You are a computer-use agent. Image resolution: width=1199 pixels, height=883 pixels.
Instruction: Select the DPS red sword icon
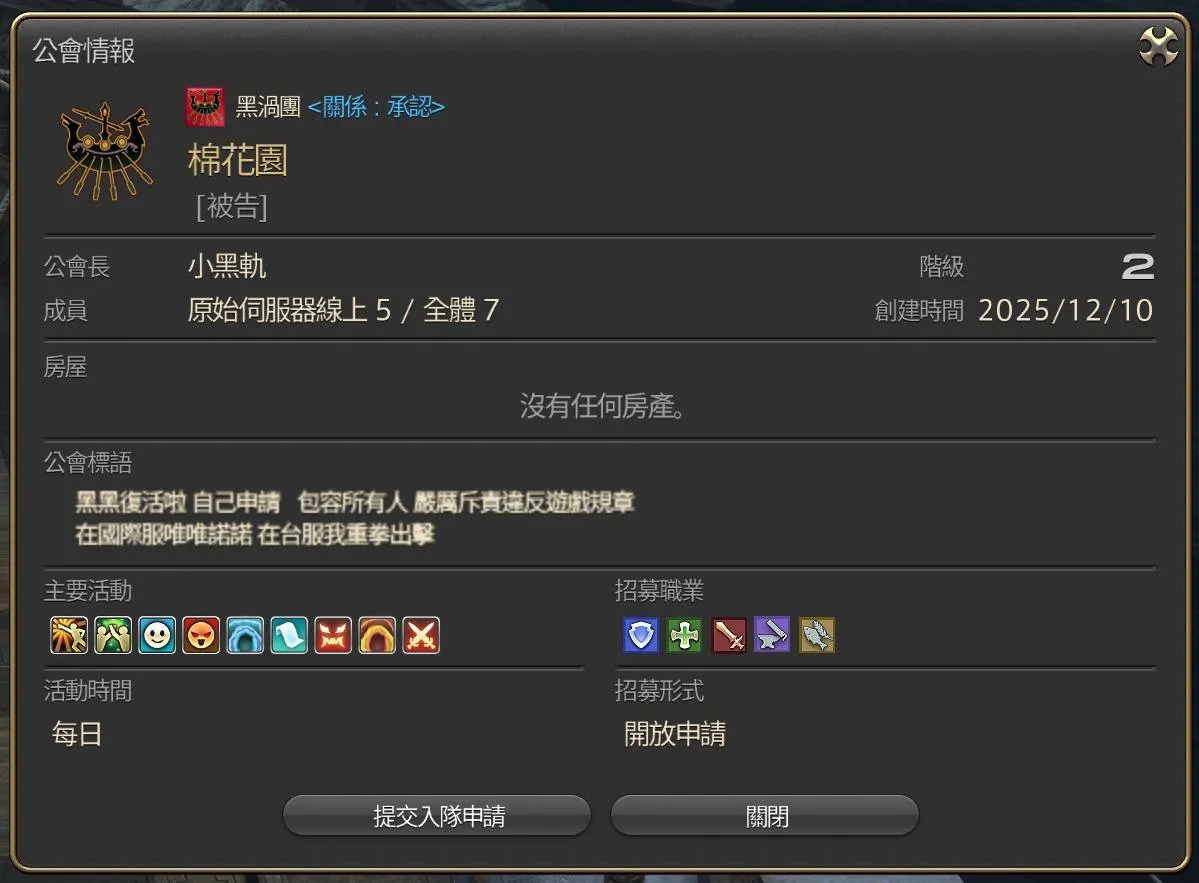pos(729,635)
